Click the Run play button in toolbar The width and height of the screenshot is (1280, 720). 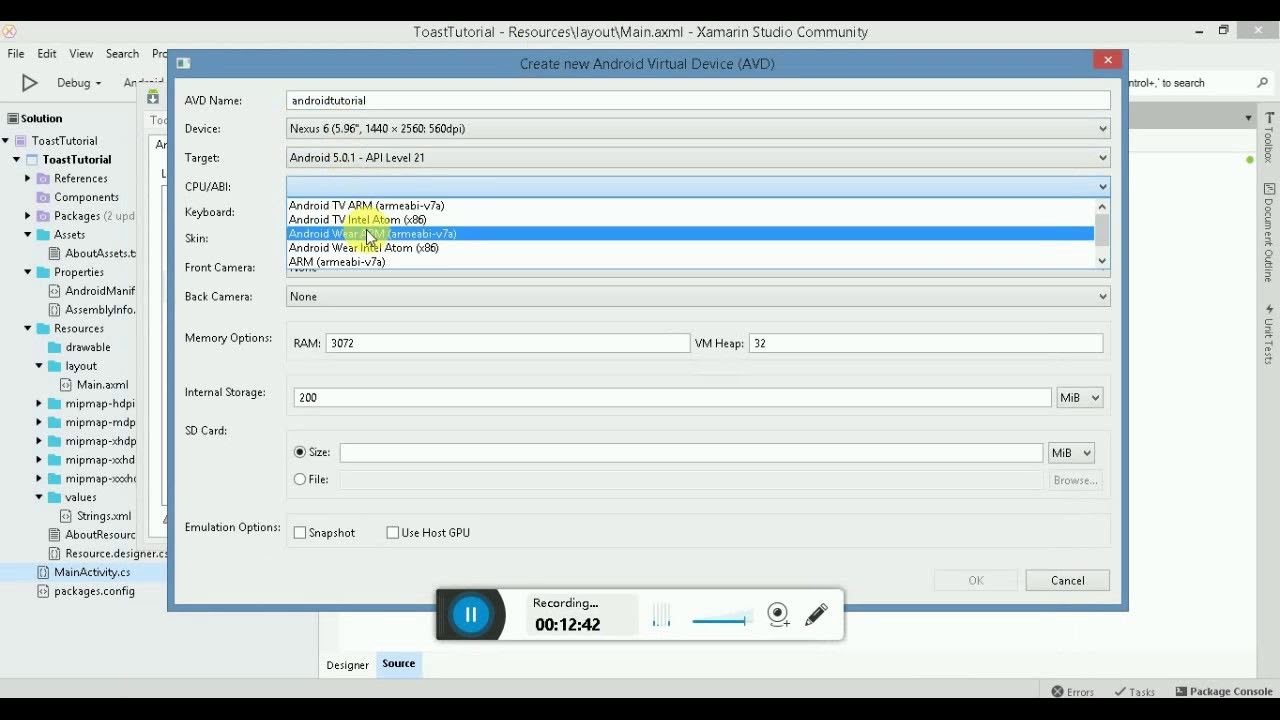tap(30, 83)
